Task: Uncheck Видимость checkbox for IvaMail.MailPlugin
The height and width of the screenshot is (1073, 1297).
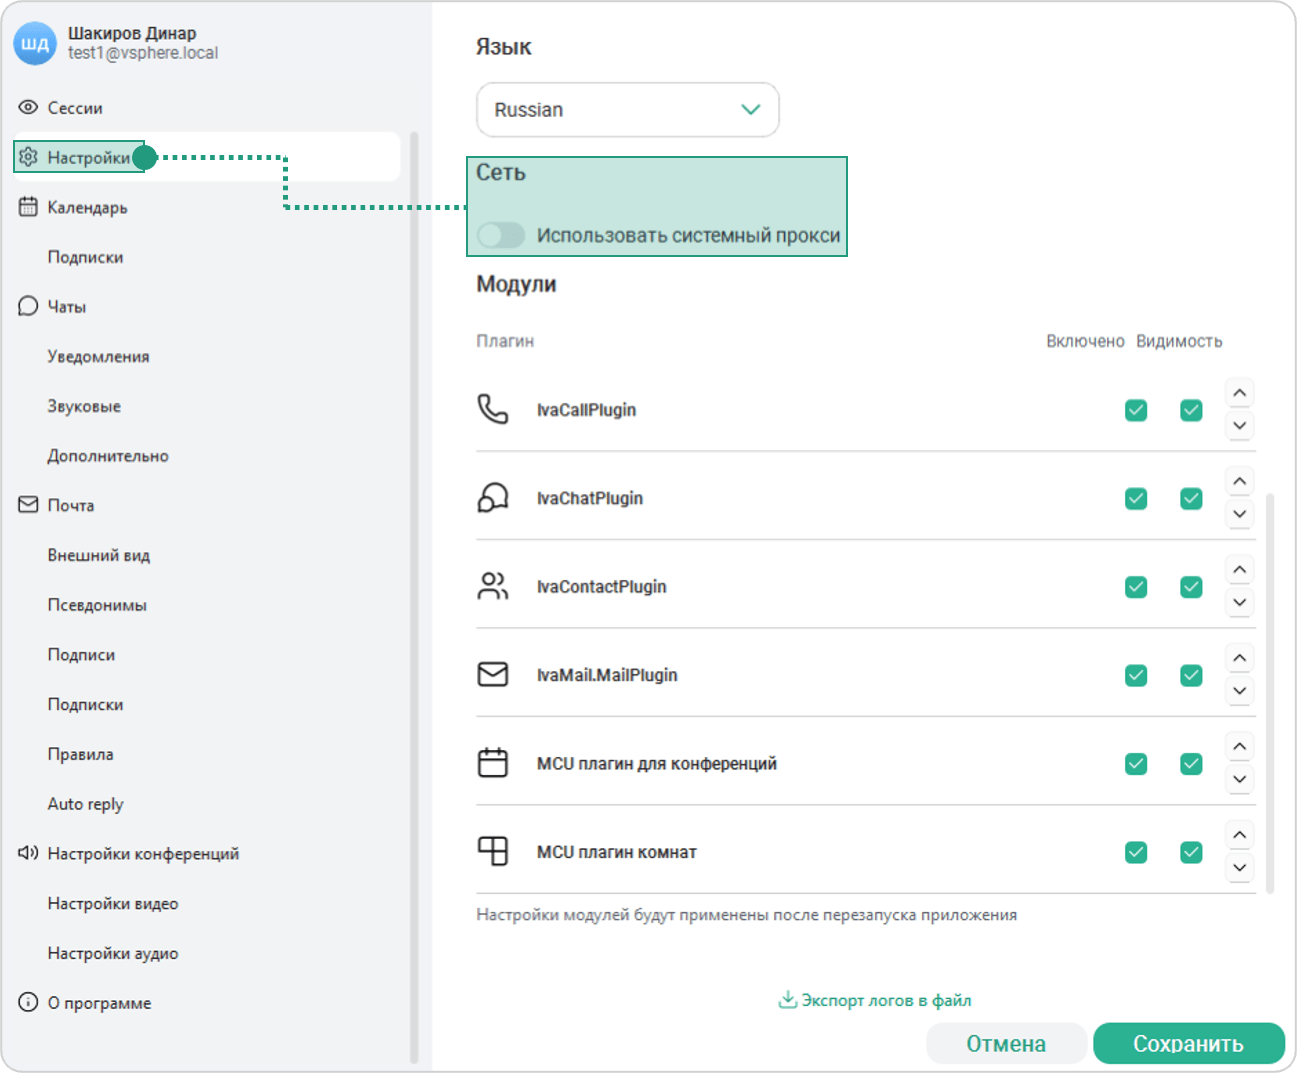Action: pyautogui.click(x=1191, y=675)
